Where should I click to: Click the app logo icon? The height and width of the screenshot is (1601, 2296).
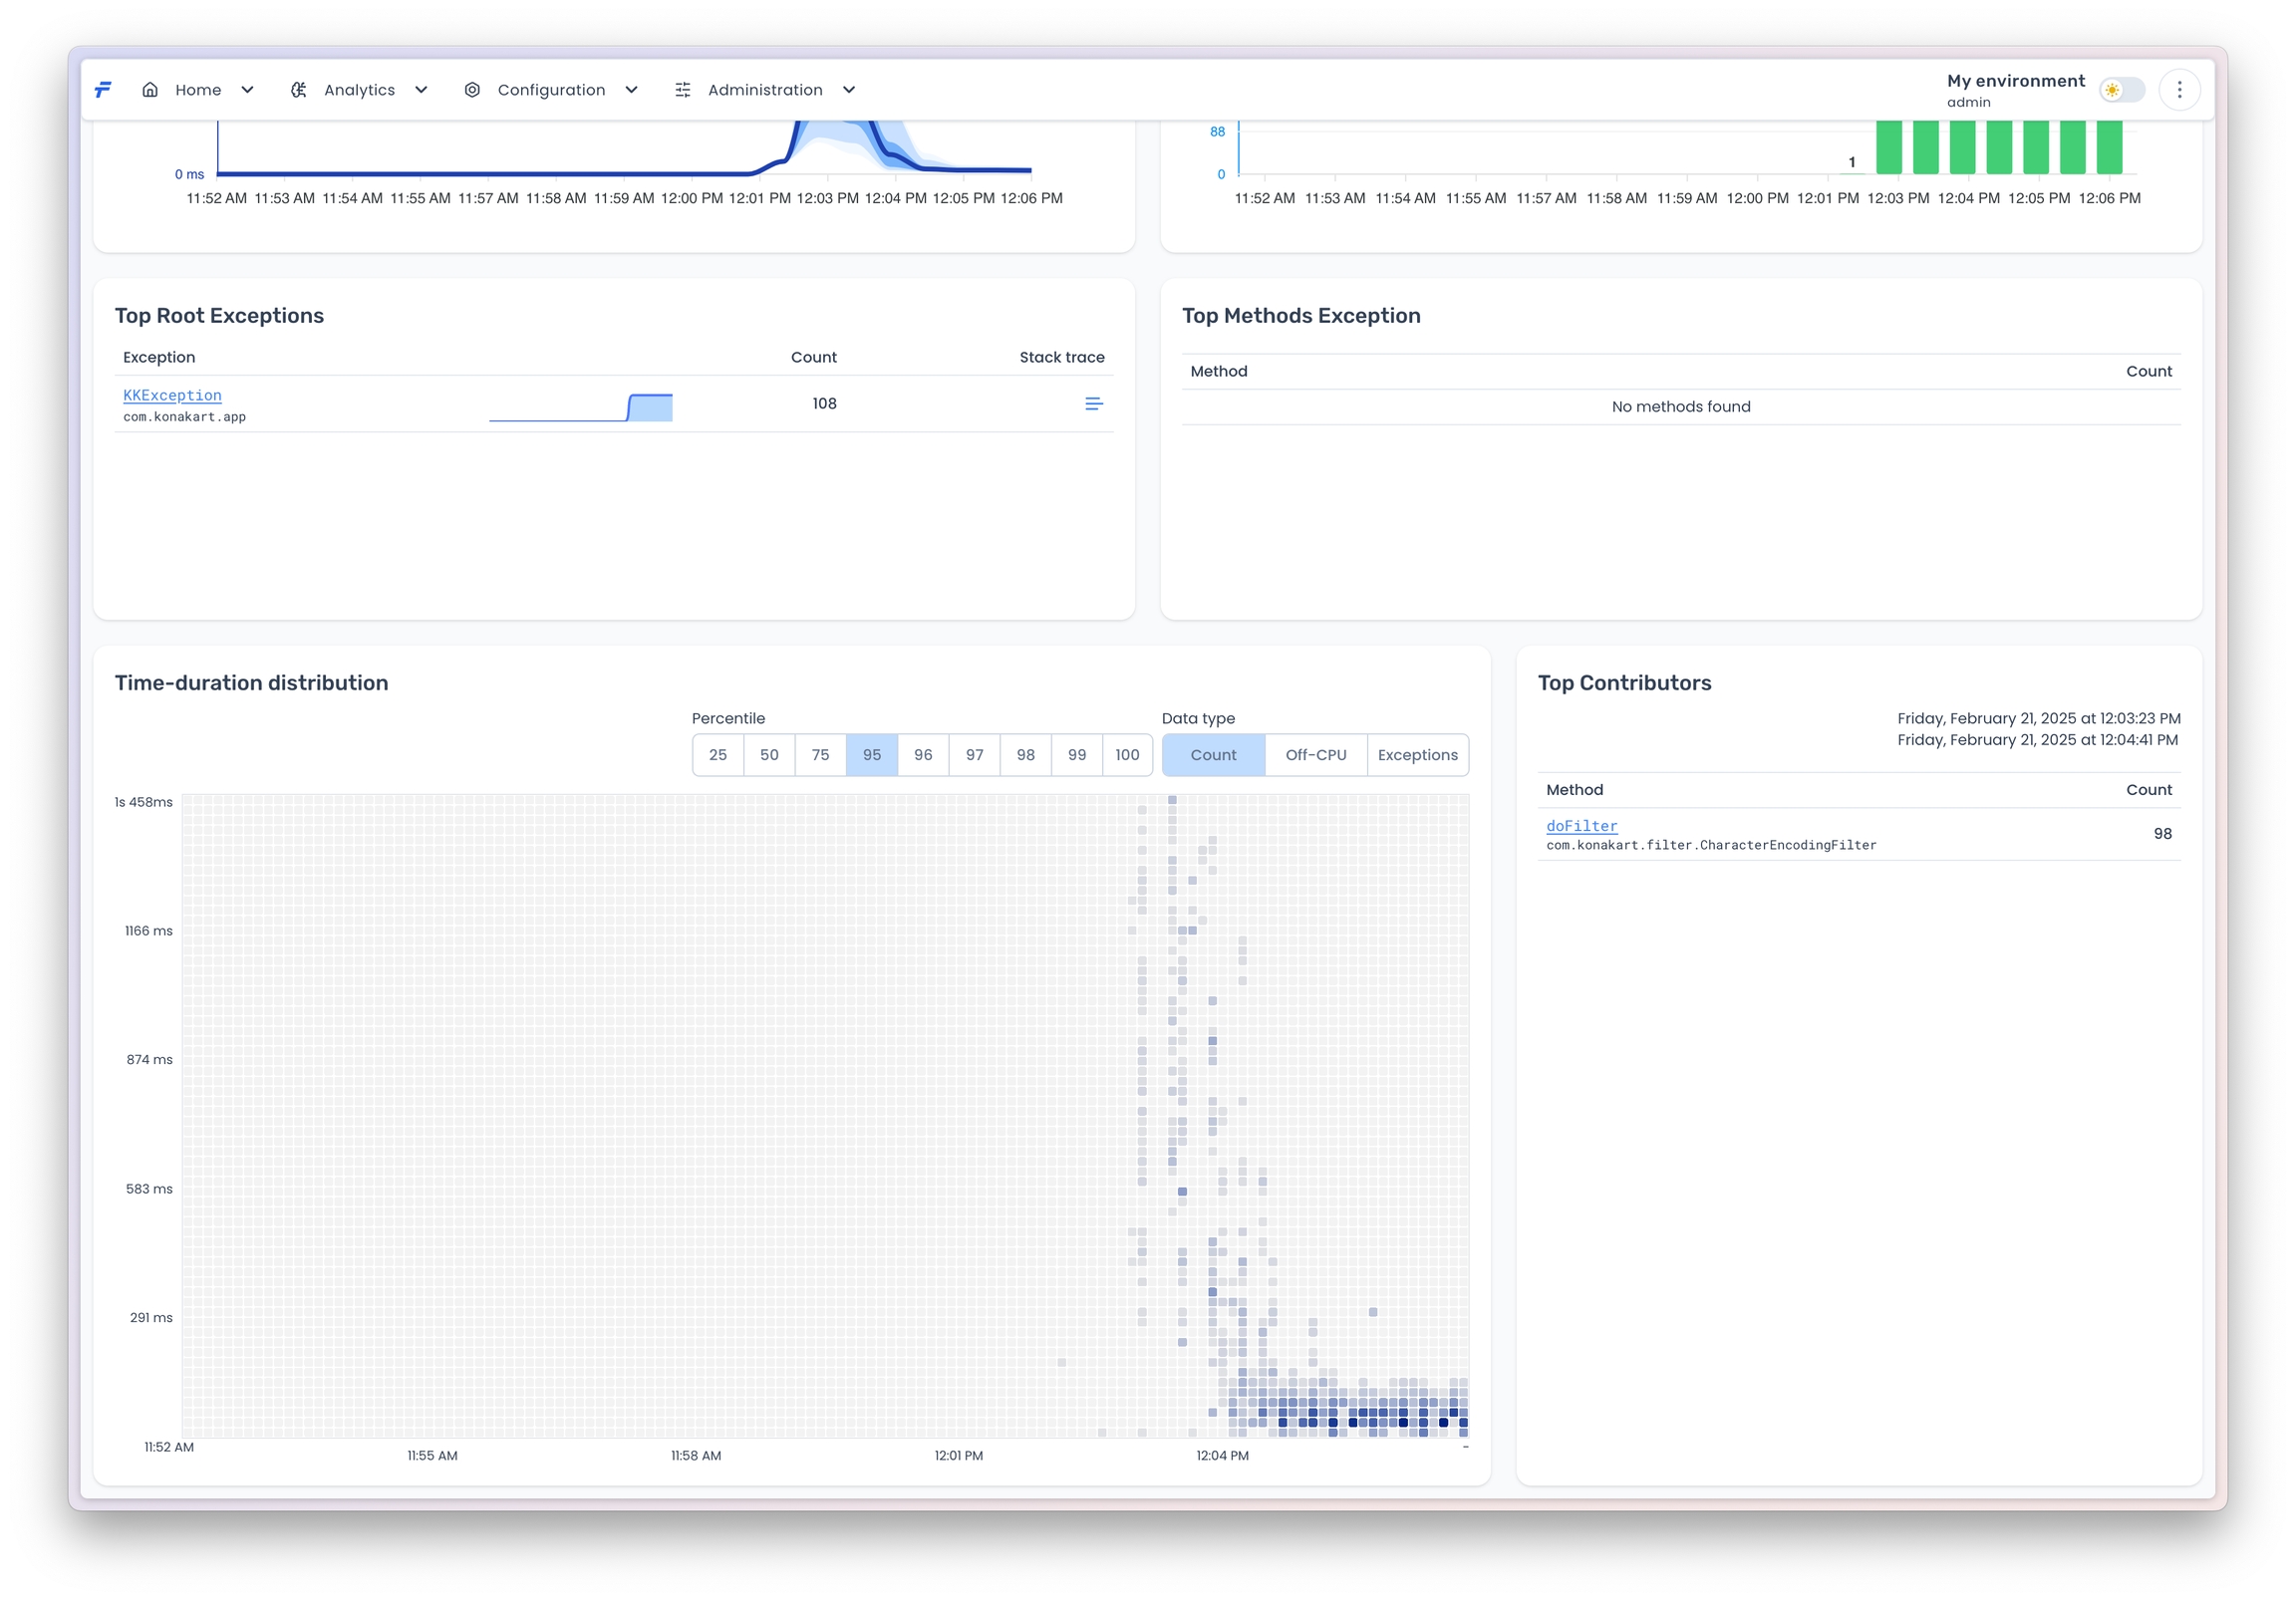103,90
